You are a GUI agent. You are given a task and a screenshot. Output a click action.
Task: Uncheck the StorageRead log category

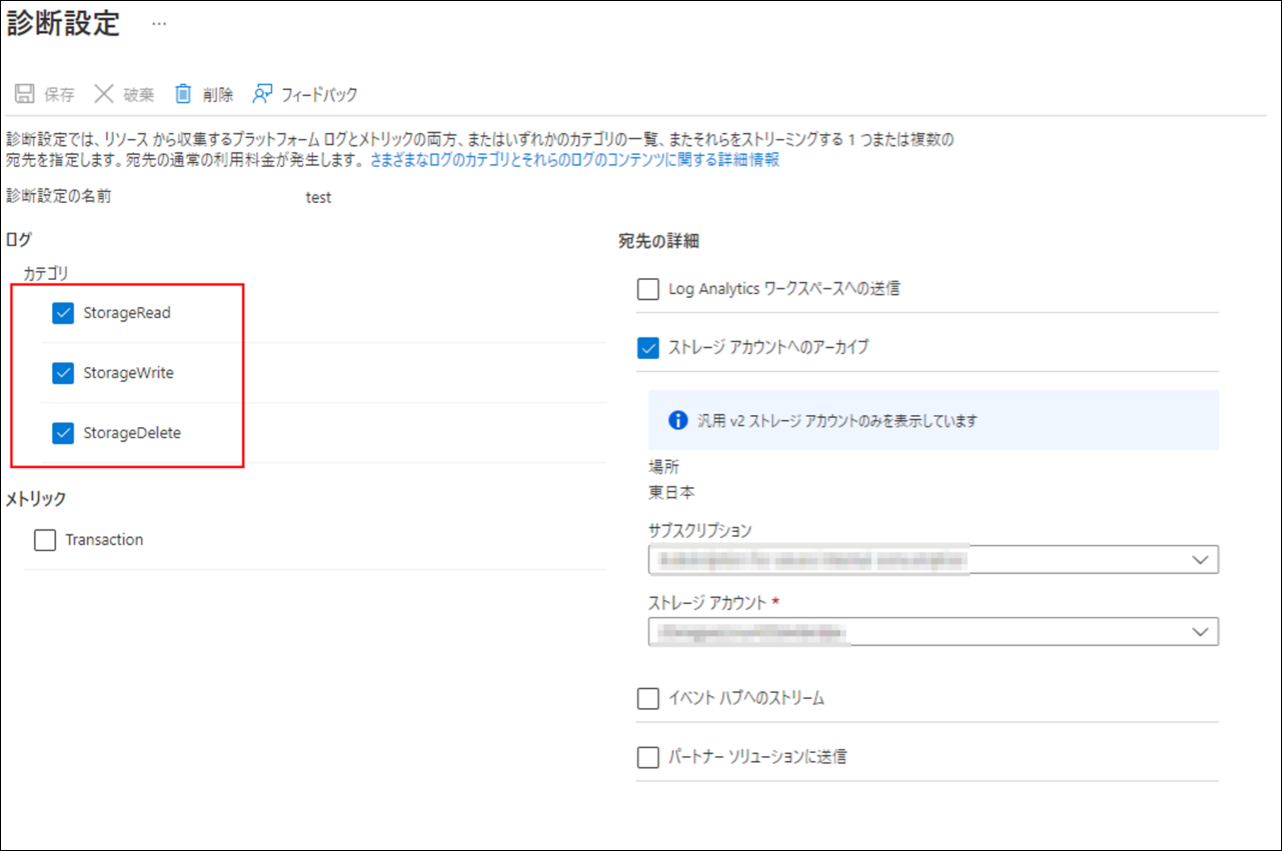click(63, 313)
